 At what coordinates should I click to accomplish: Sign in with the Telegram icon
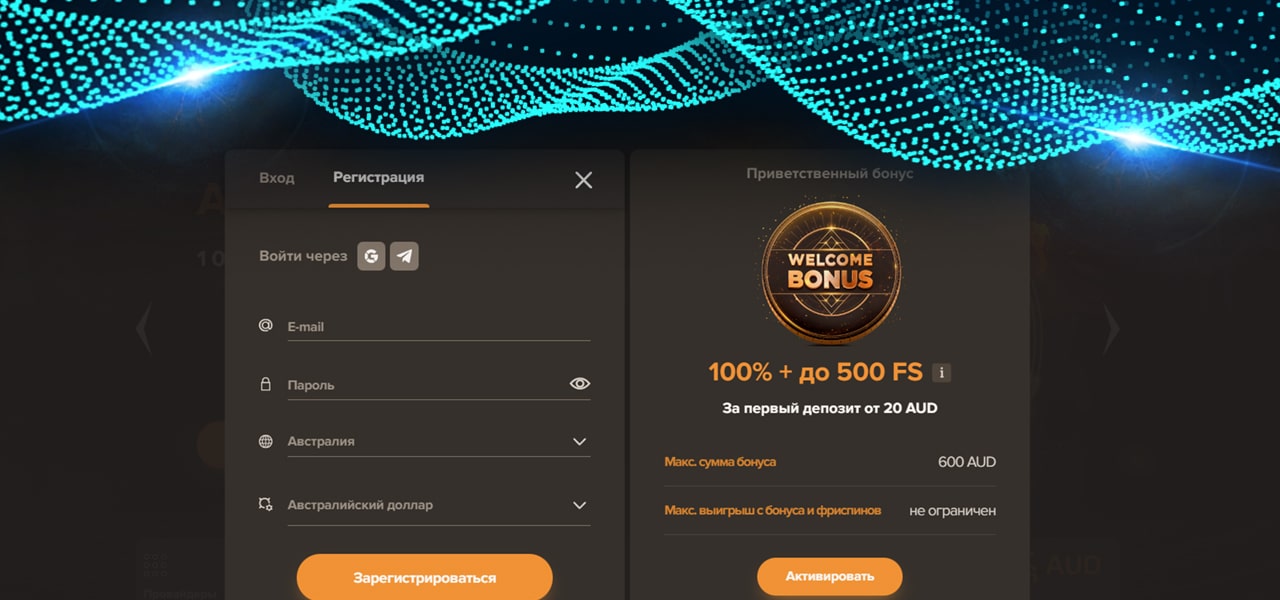pos(404,256)
